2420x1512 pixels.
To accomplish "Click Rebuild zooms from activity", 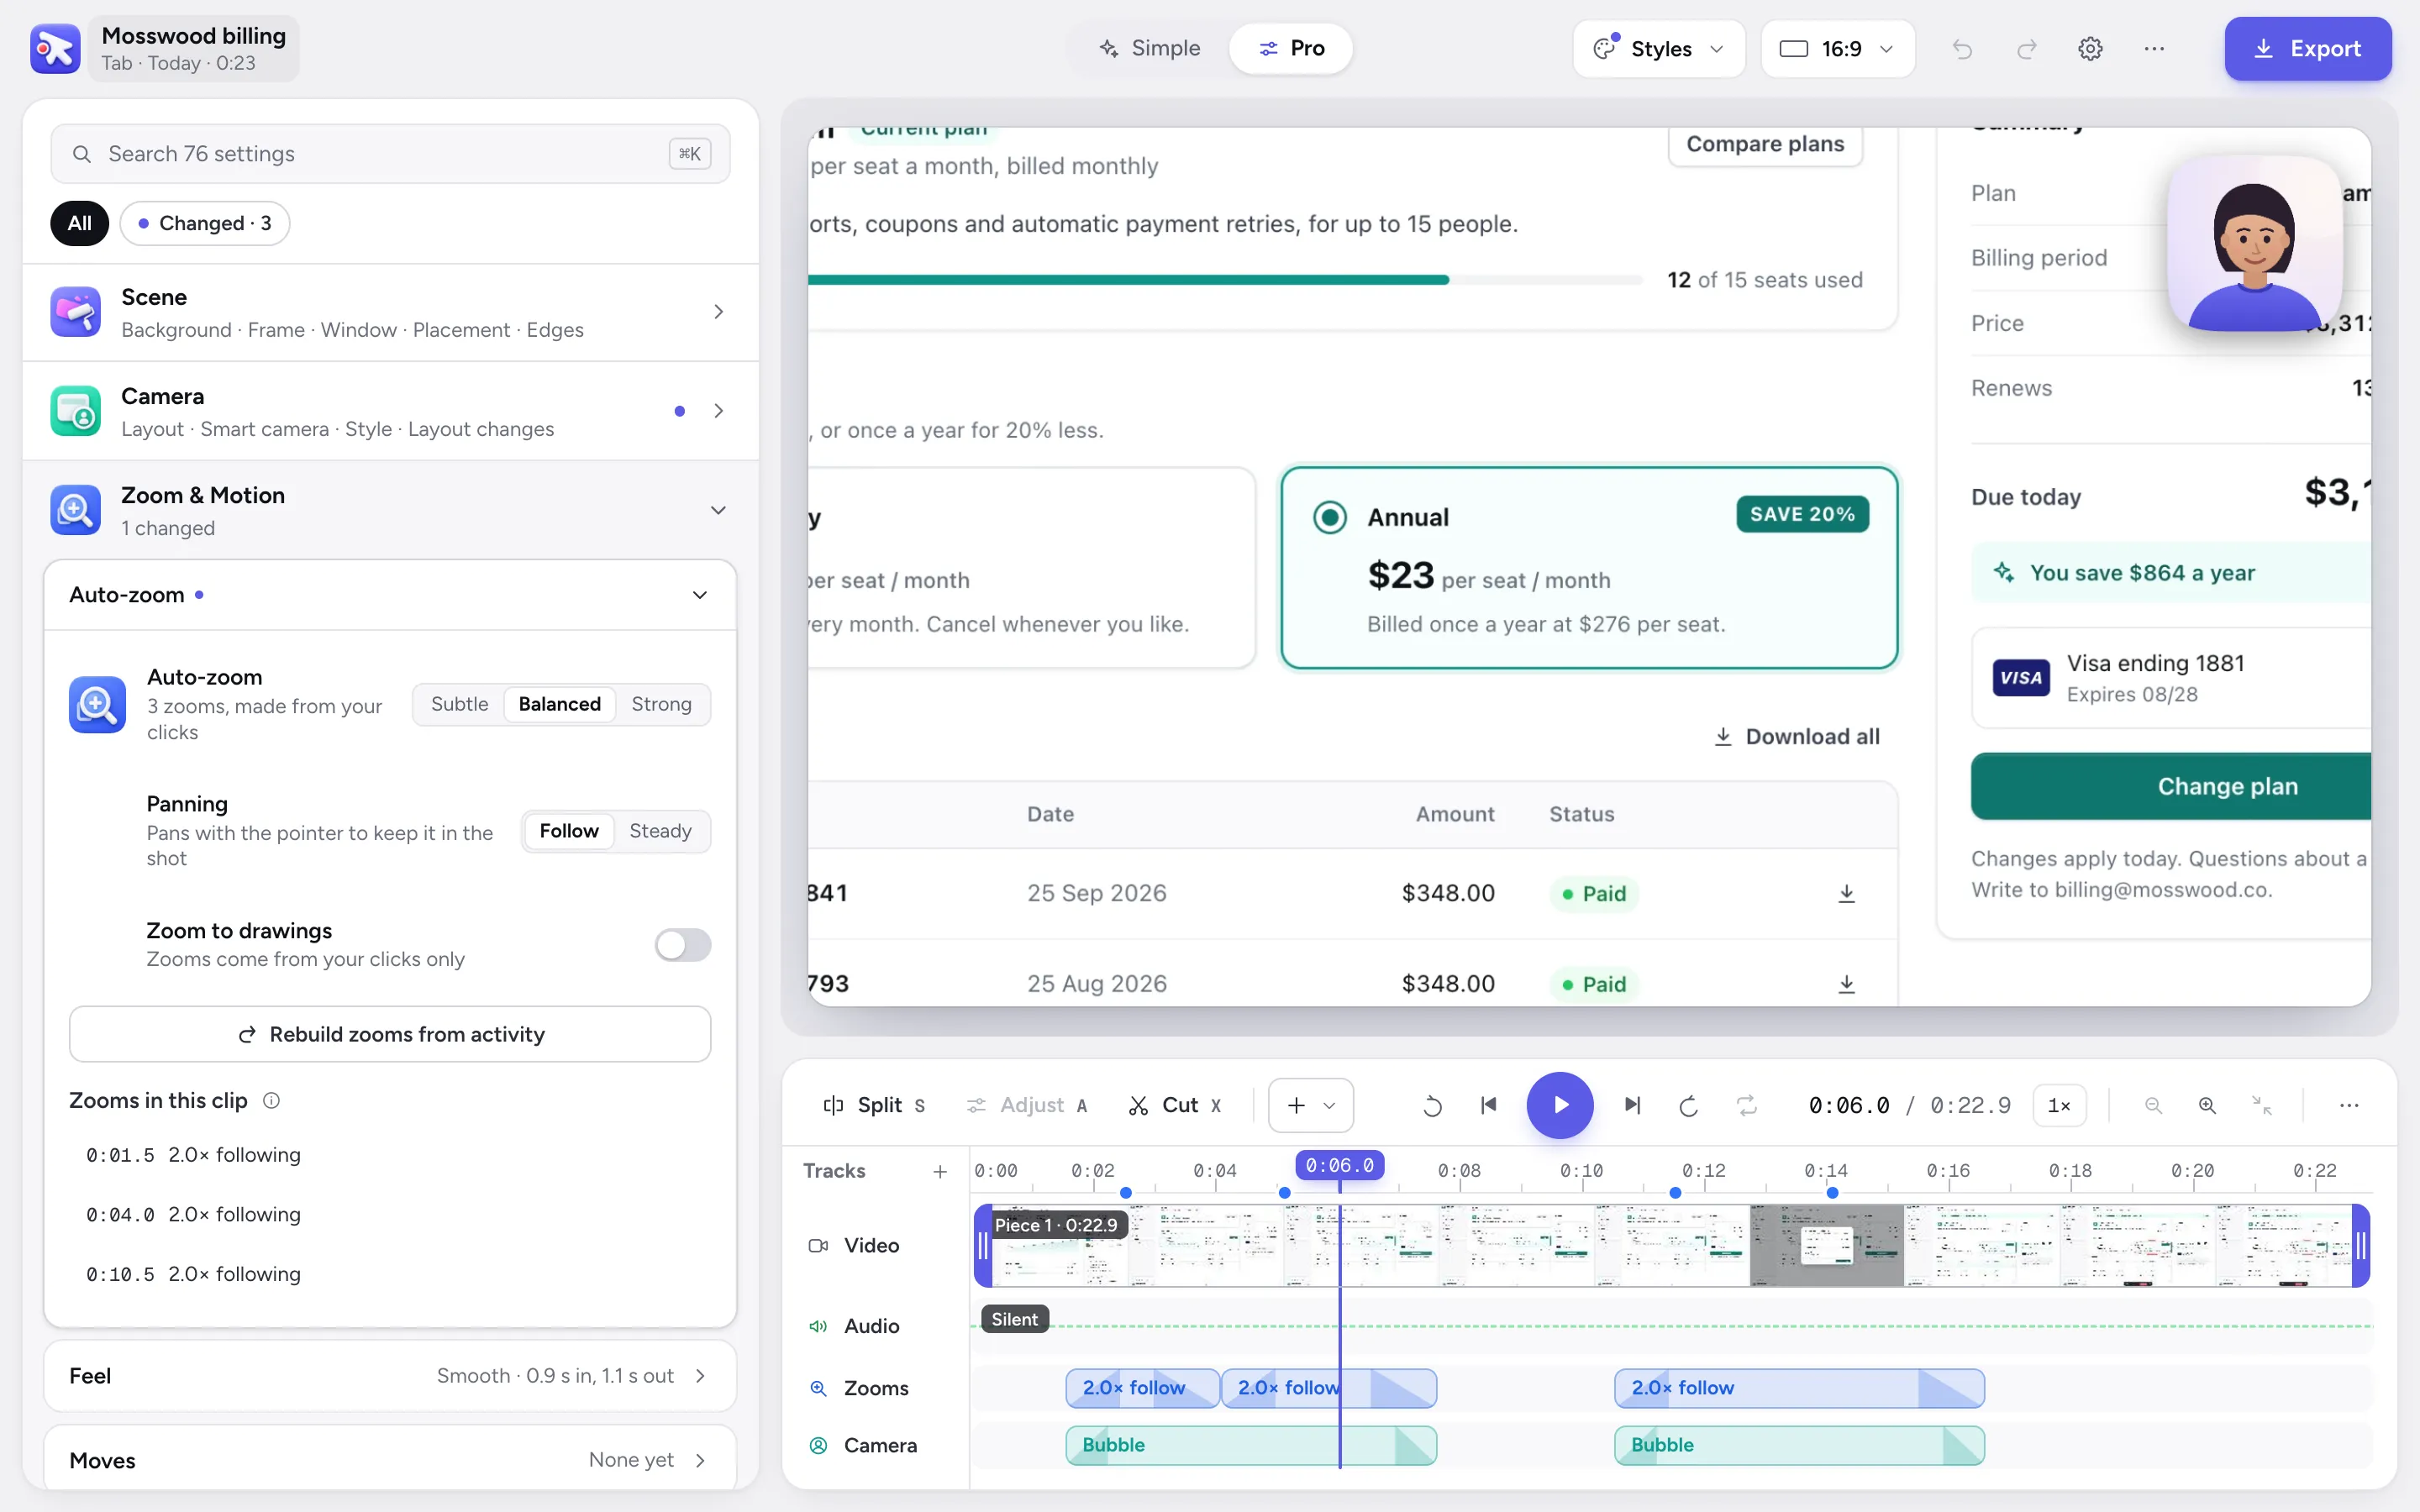I will (x=390, y=1034).
